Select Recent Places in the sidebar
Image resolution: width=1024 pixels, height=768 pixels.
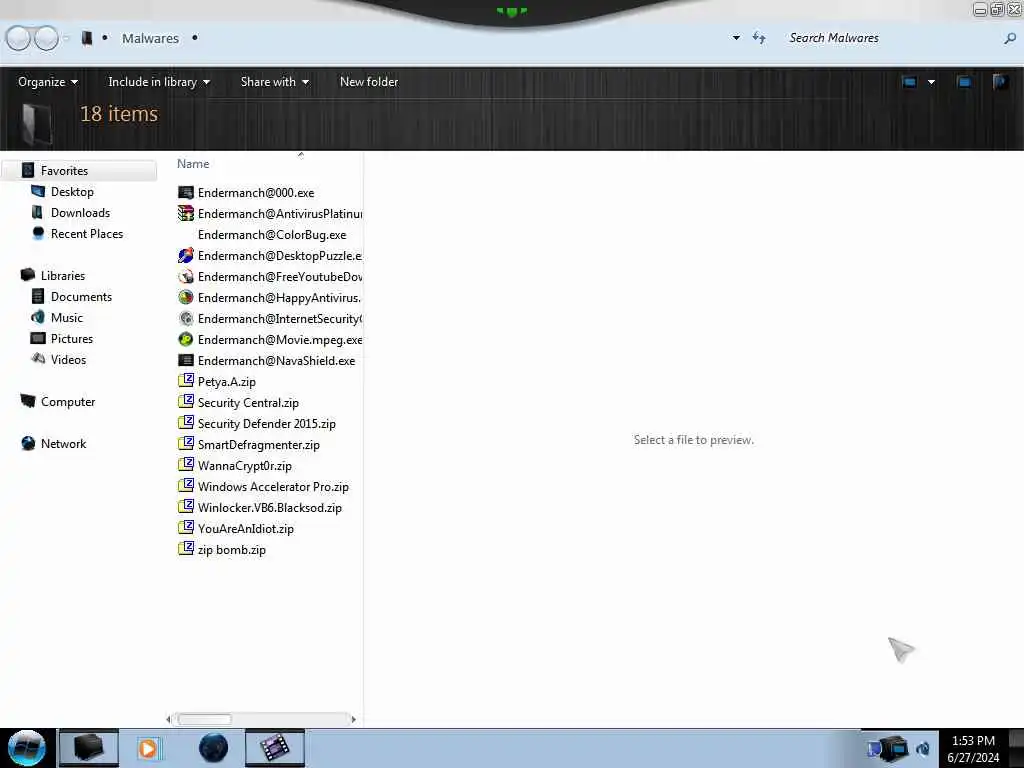point(87,234)
